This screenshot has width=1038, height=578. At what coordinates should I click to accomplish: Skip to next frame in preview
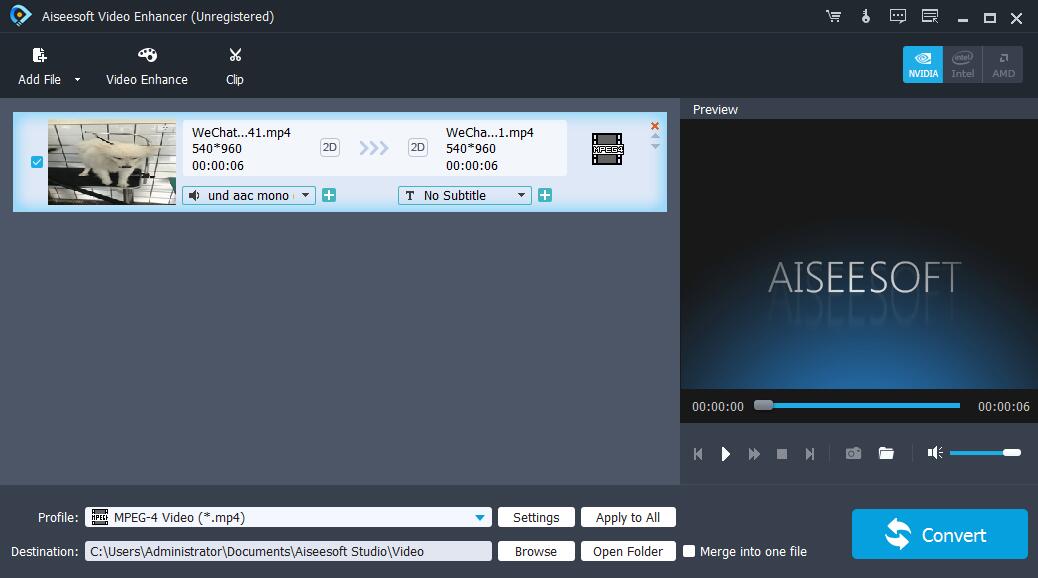tap(810, 454)
